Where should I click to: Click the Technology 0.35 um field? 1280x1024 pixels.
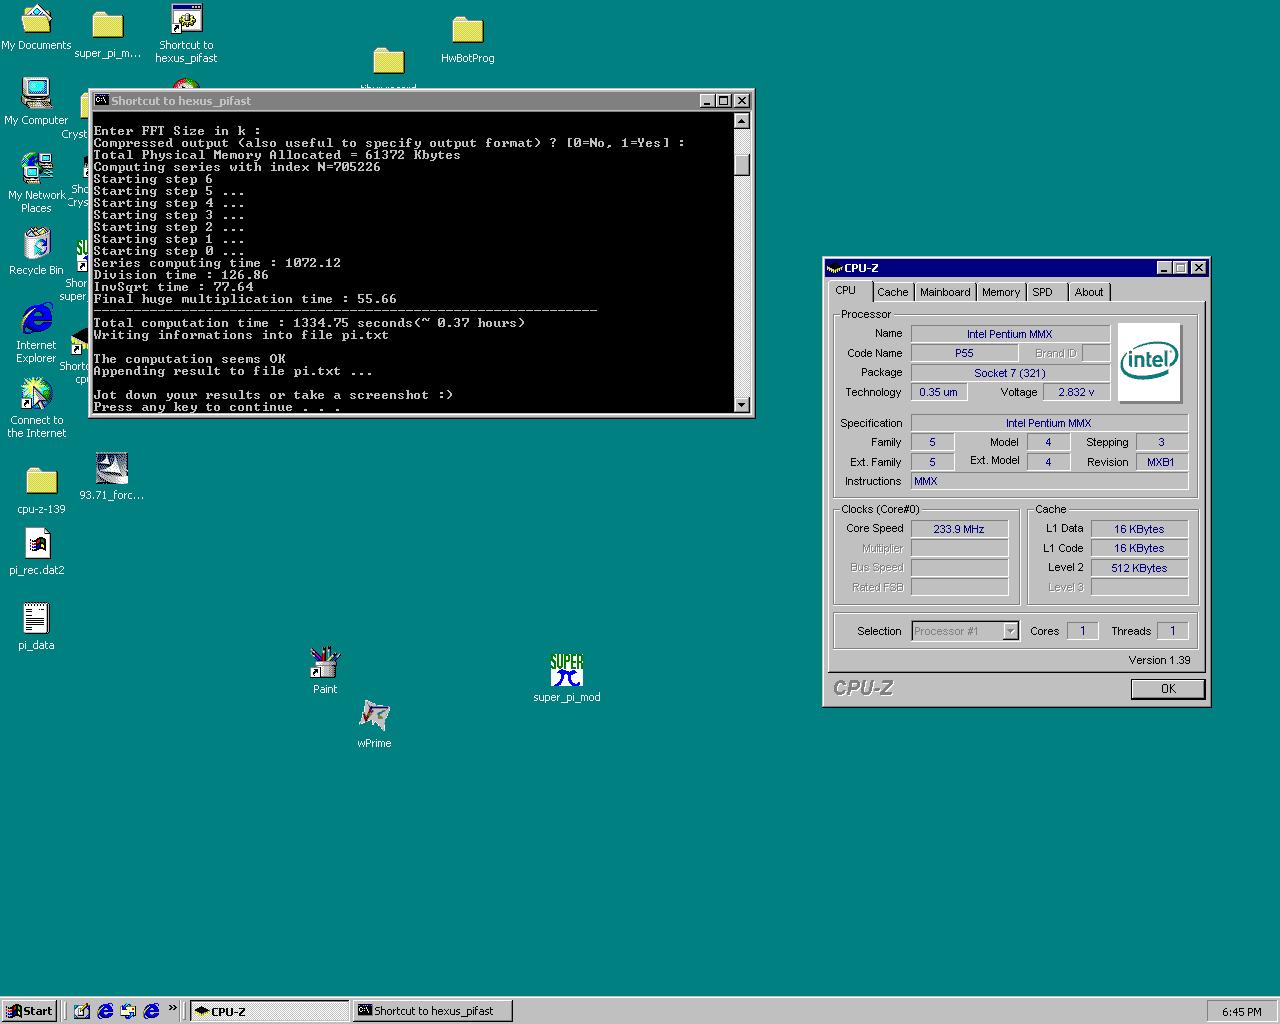pyautogui.click(x=938, y=392)
